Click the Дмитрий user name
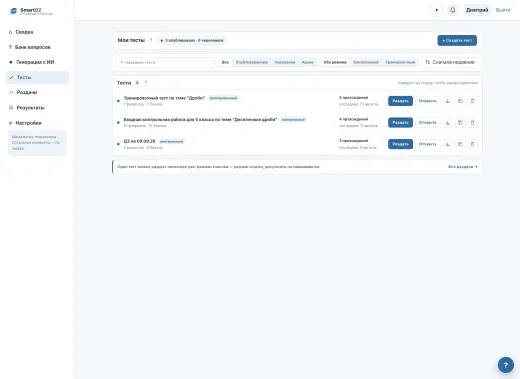 (x=477, y=10)
